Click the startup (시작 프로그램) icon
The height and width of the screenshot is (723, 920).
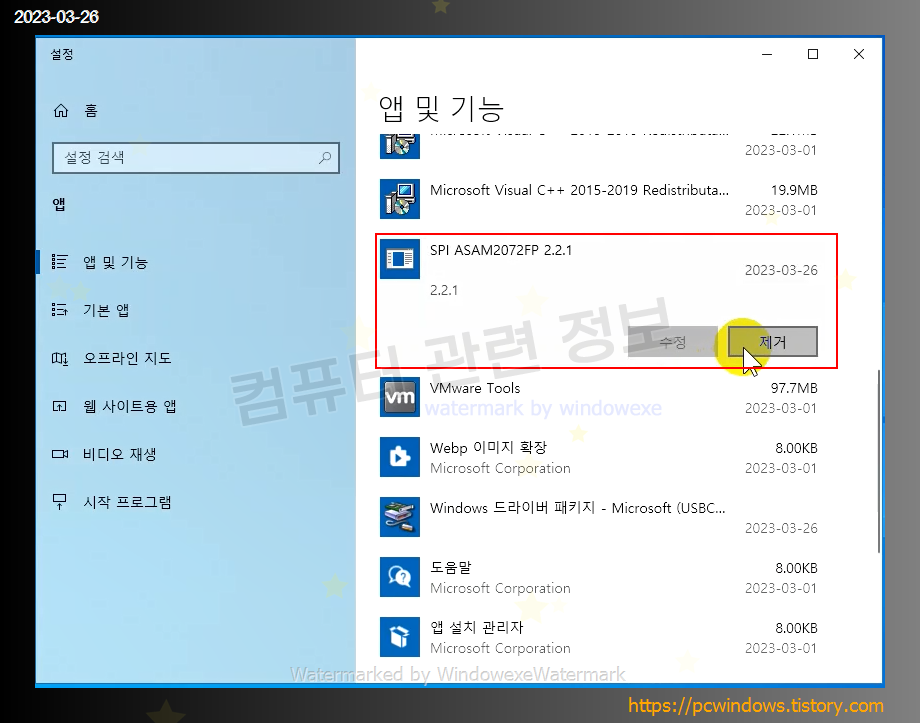[x=59, y=502]
